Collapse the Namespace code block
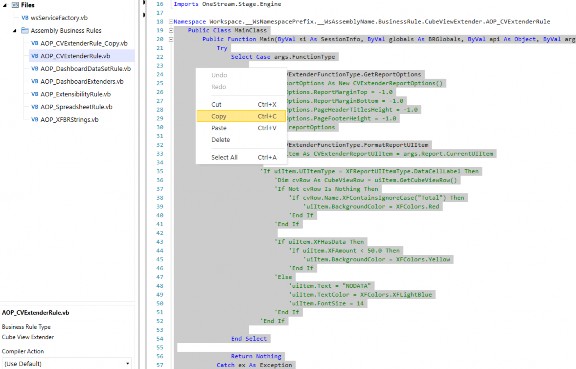The height and width of the screenshot is (369, 576). pyautogui.click(x=171, y=22)
